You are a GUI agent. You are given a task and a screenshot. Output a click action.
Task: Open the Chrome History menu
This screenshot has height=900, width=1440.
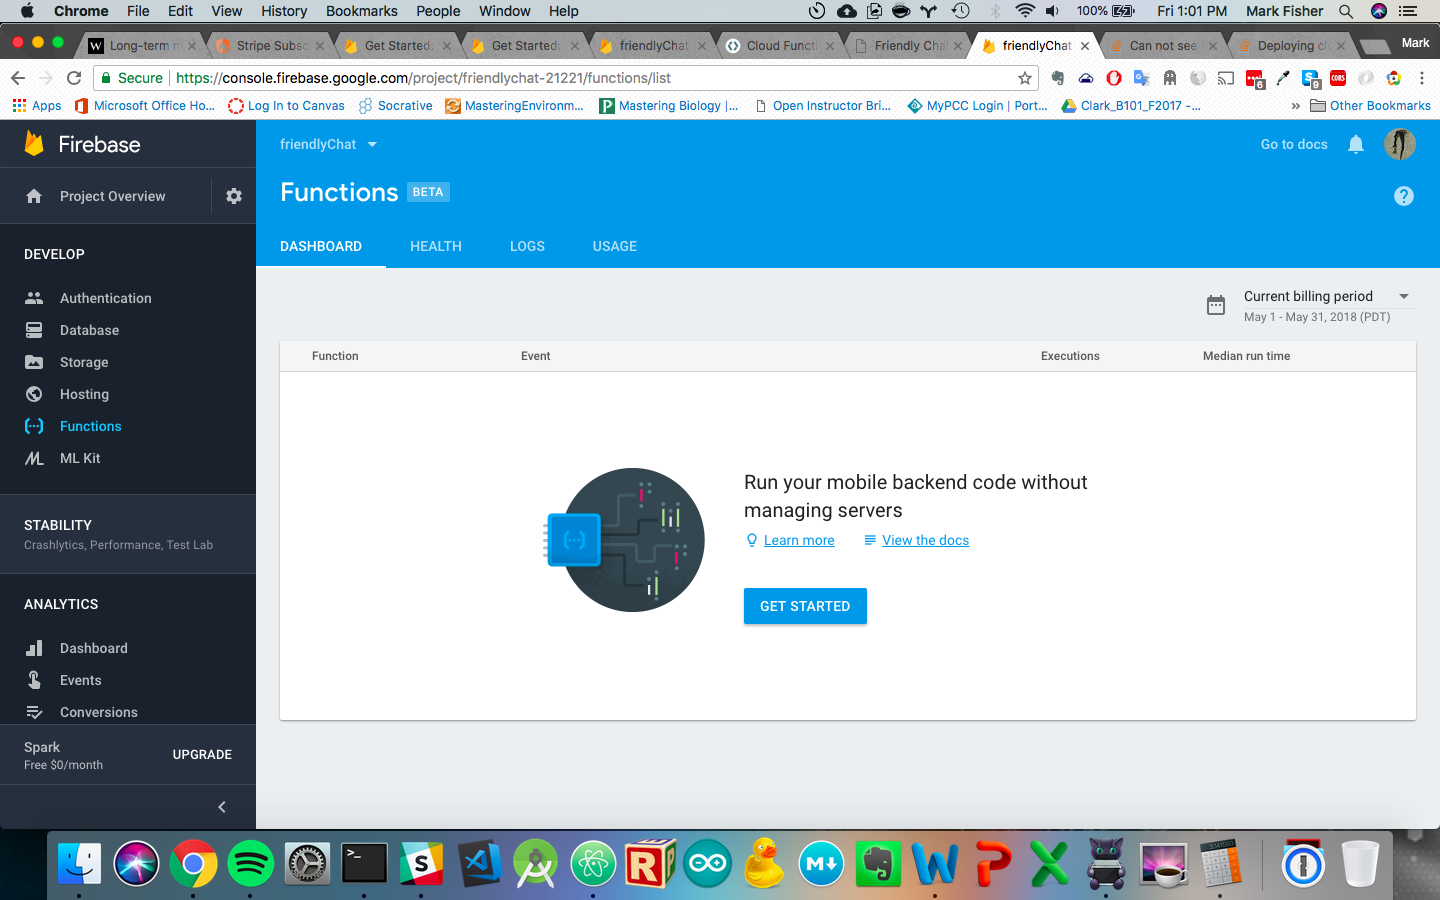pyautogui.click(x=284, y=11)
